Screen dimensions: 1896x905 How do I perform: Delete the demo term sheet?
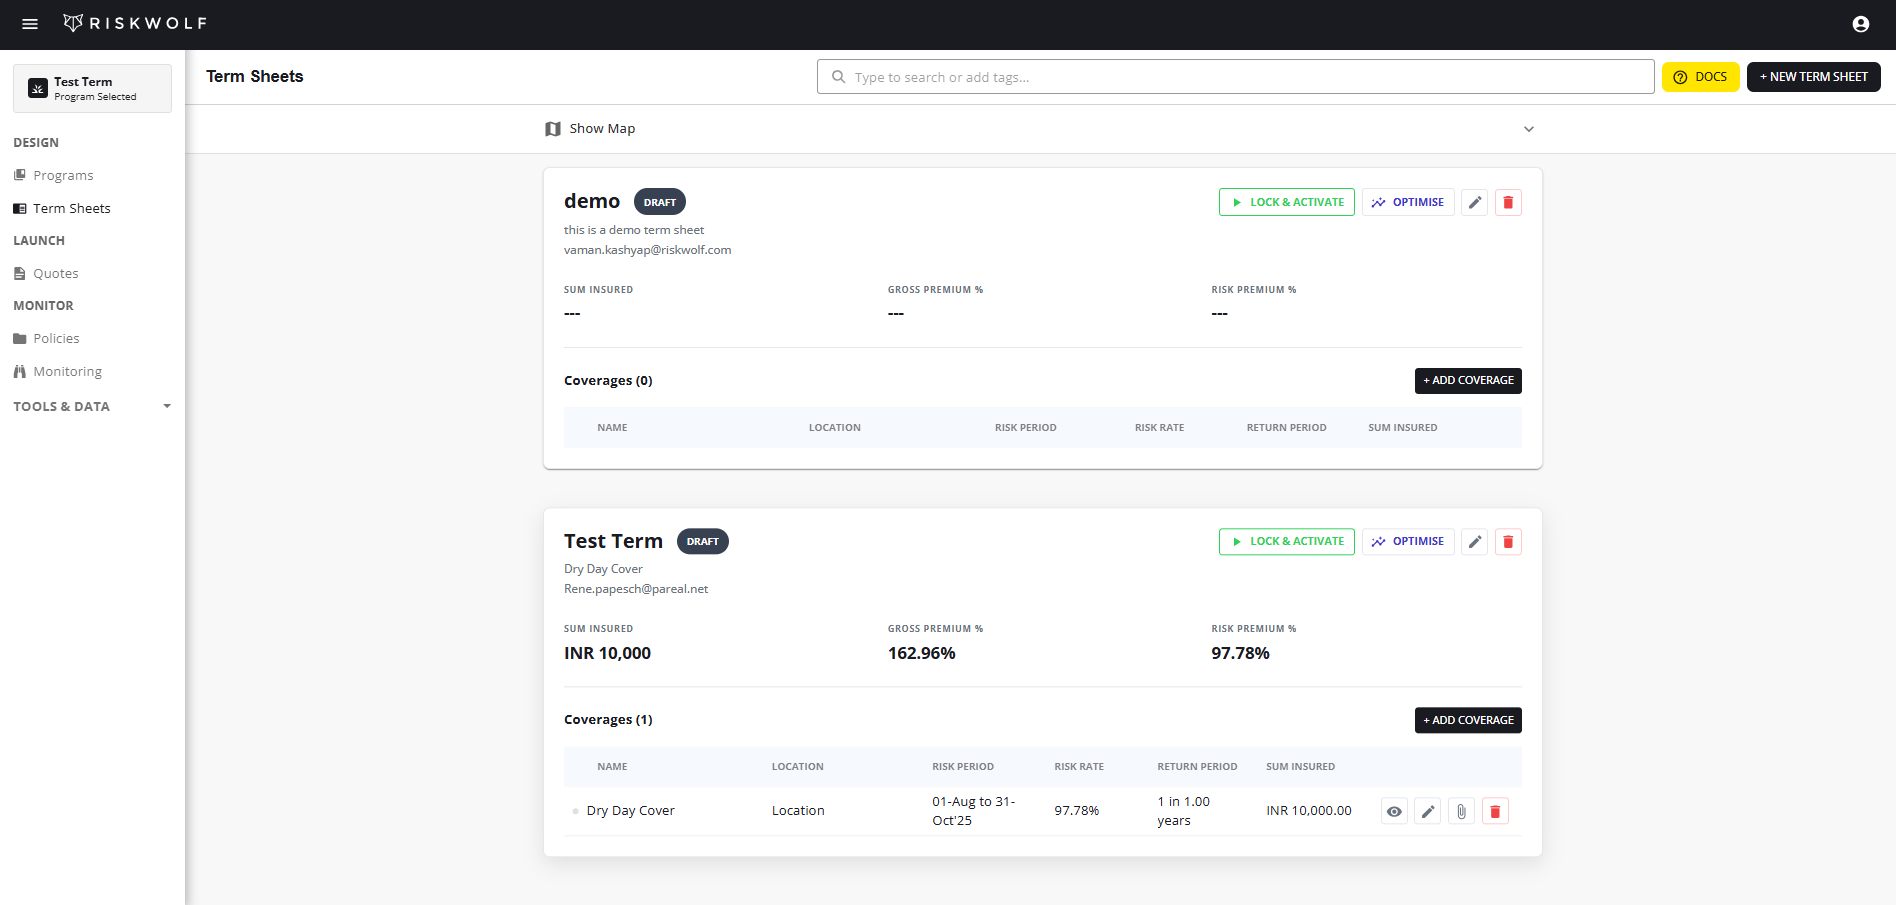point(1508,202)
